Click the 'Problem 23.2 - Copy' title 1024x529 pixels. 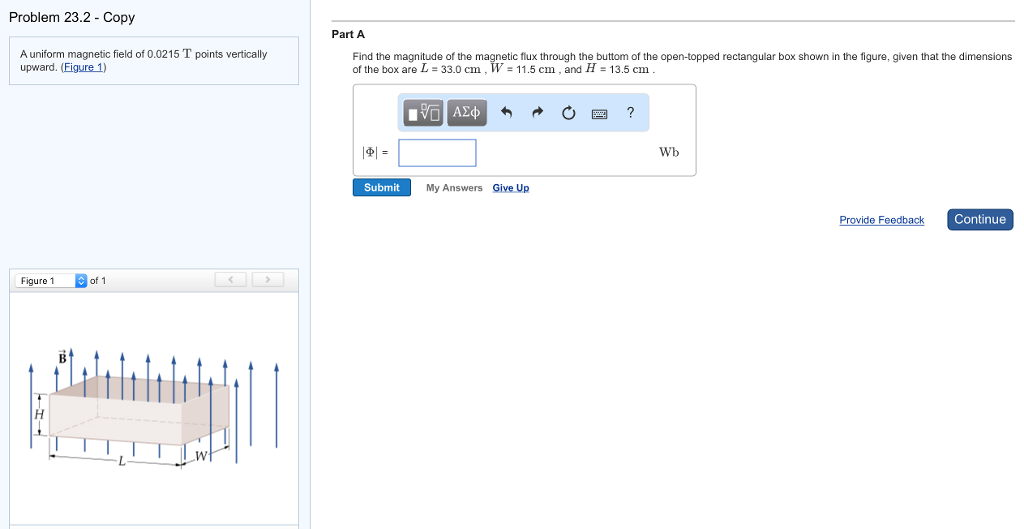click(72, 18)
